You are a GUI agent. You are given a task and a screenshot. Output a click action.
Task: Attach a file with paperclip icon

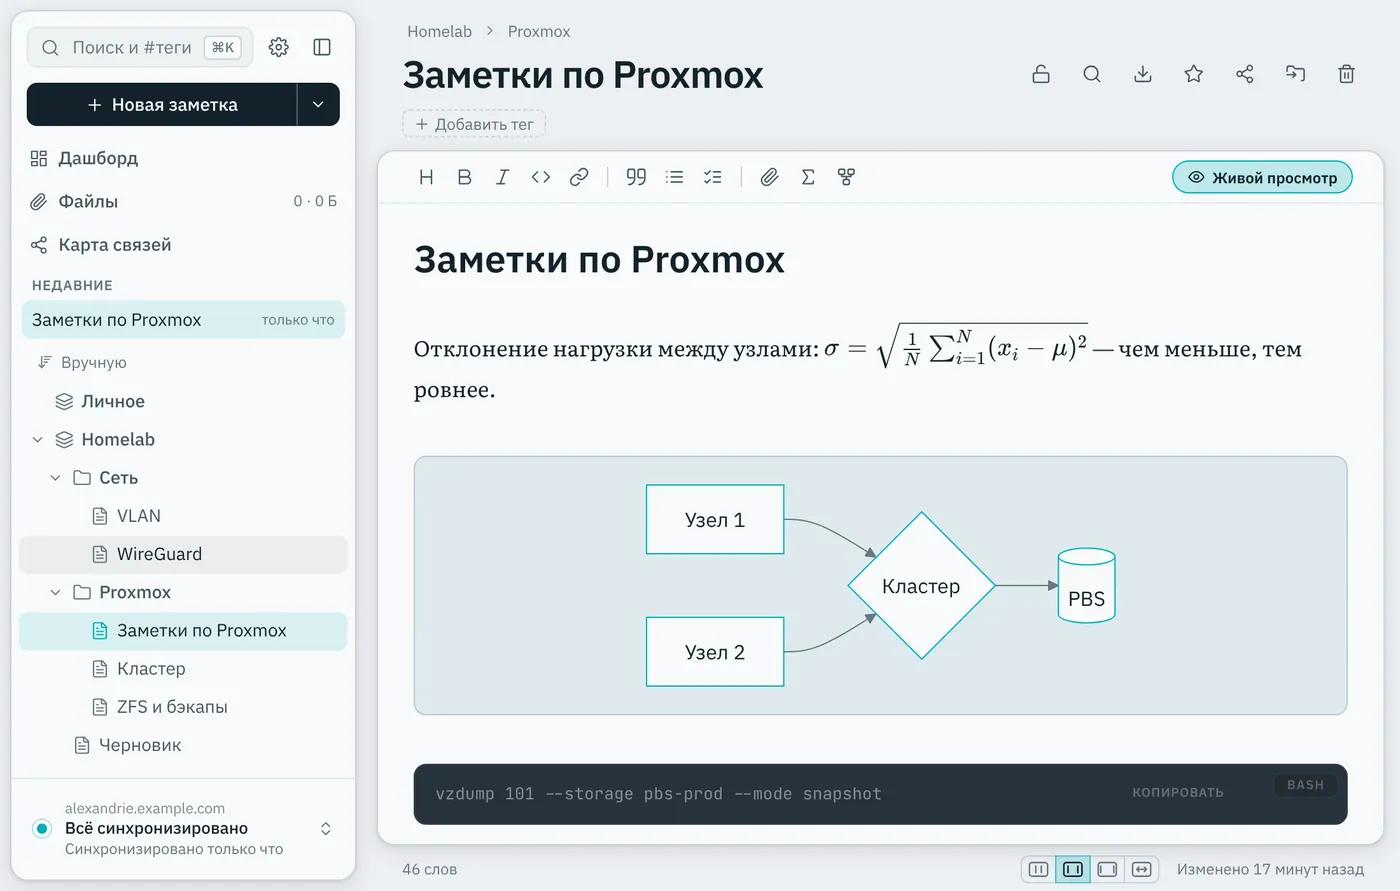(x=769, y=177)
